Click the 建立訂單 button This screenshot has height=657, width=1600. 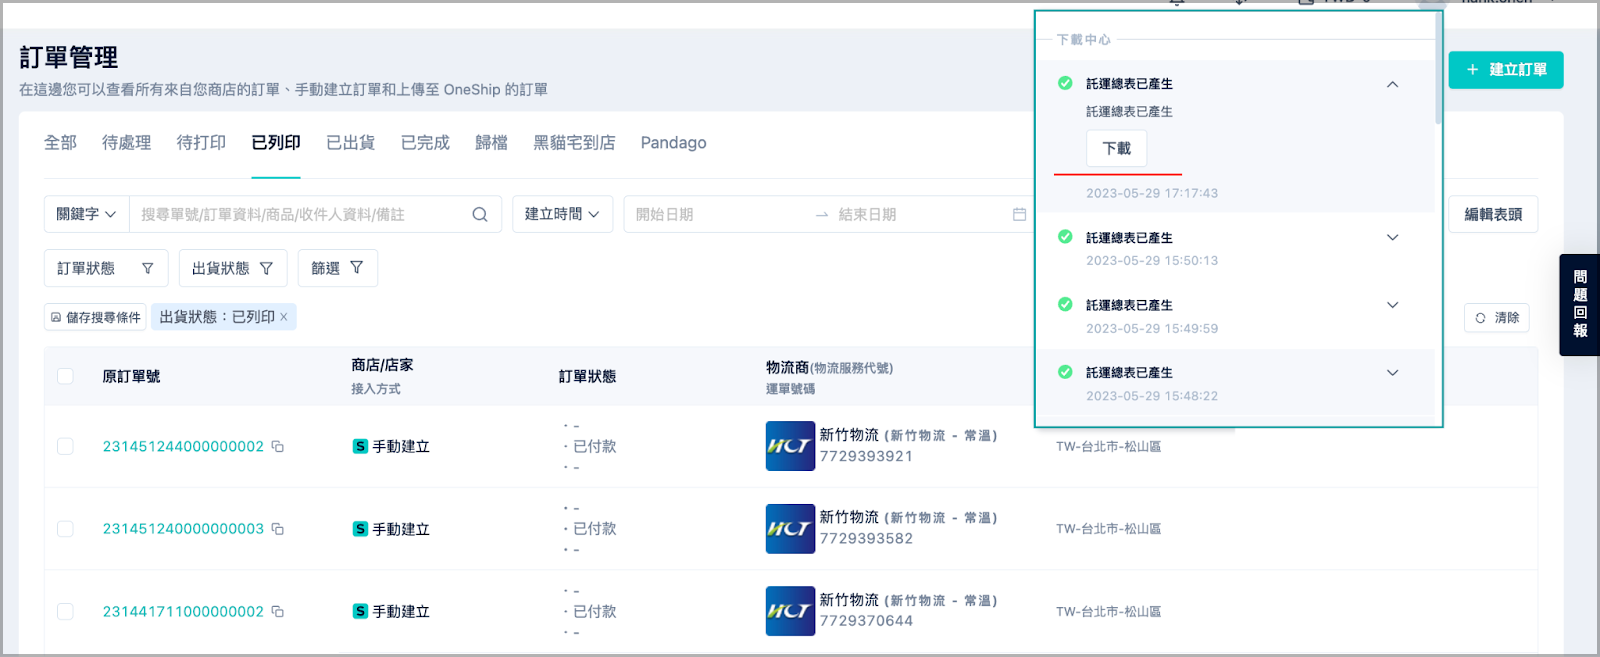tap(1505, 70)
